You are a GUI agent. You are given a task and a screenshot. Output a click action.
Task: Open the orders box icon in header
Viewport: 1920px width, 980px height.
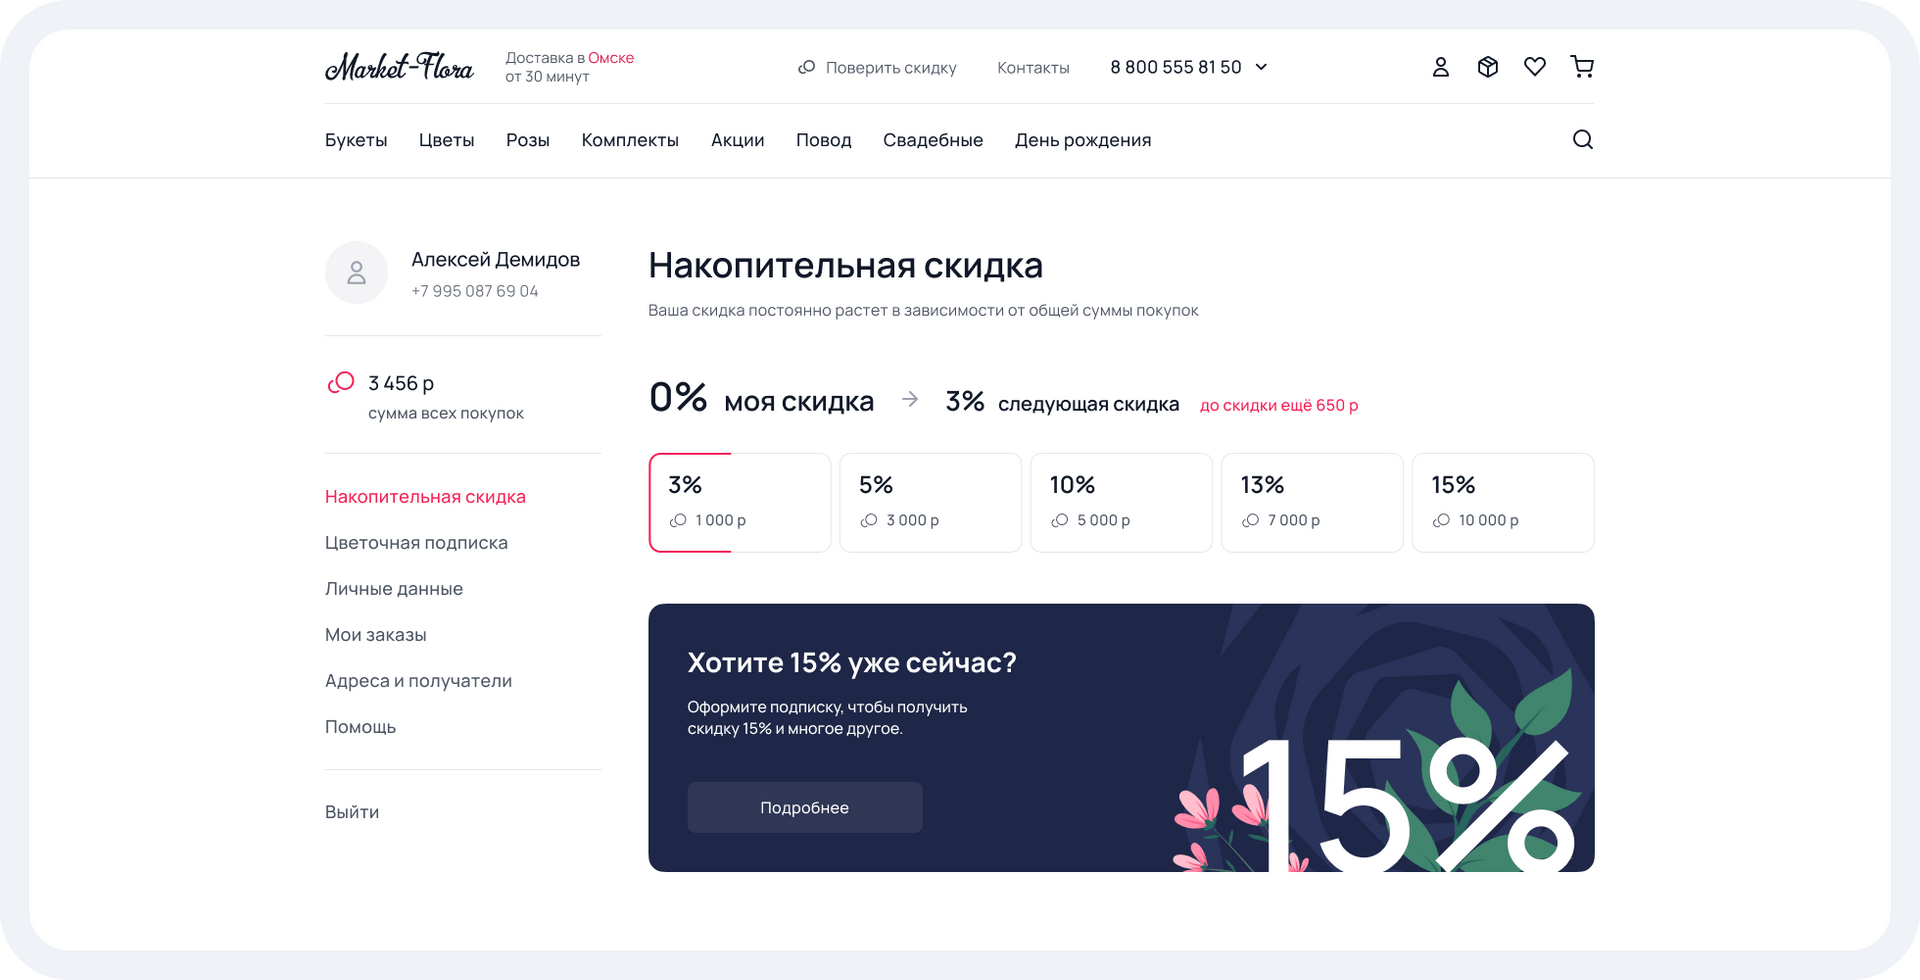(x=1487, y=67)
